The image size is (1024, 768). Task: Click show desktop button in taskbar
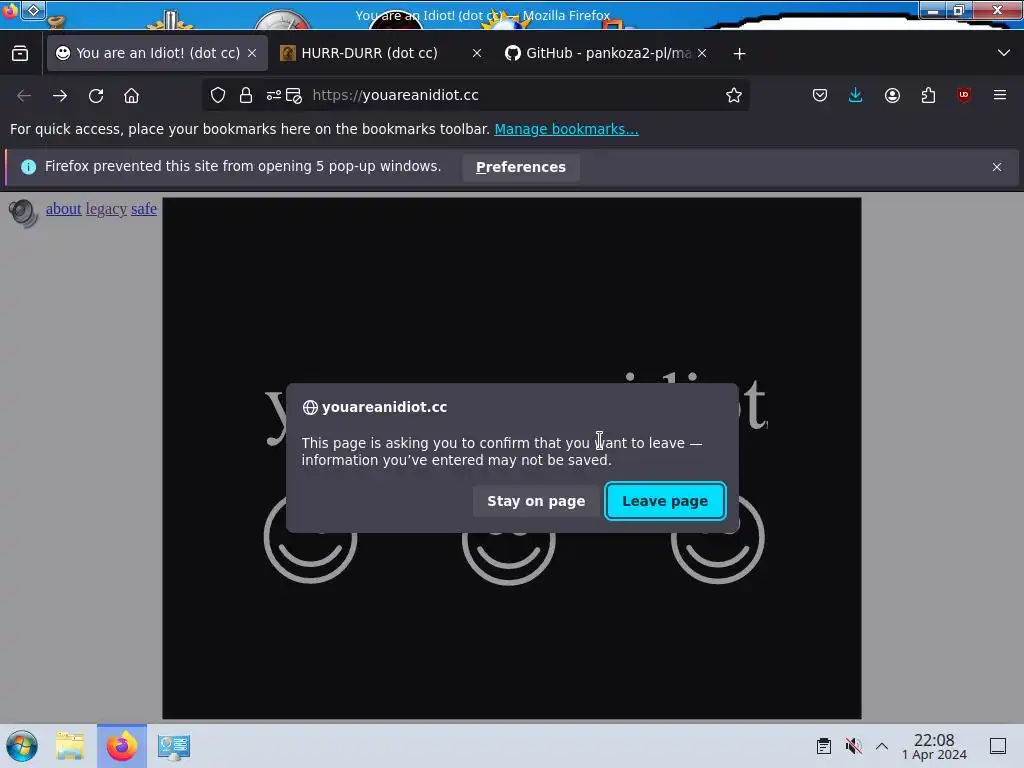click(998, 746)
